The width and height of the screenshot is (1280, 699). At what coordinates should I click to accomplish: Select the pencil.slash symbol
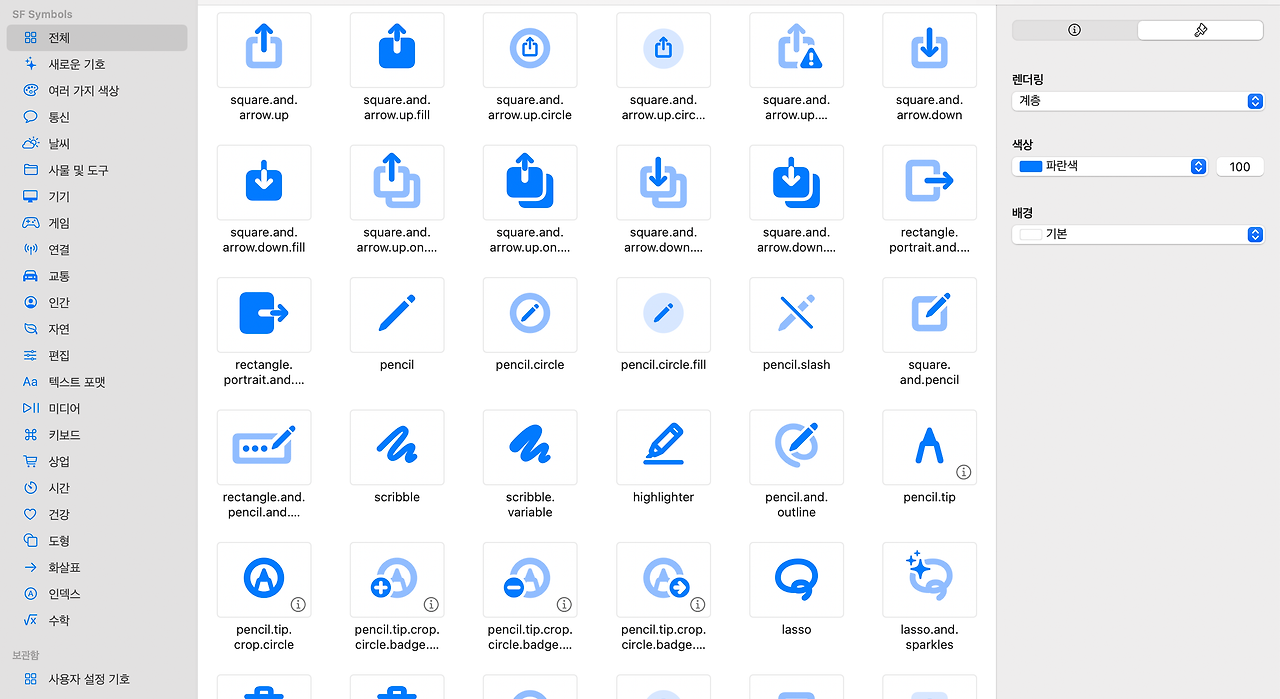(x=797, y=315)
